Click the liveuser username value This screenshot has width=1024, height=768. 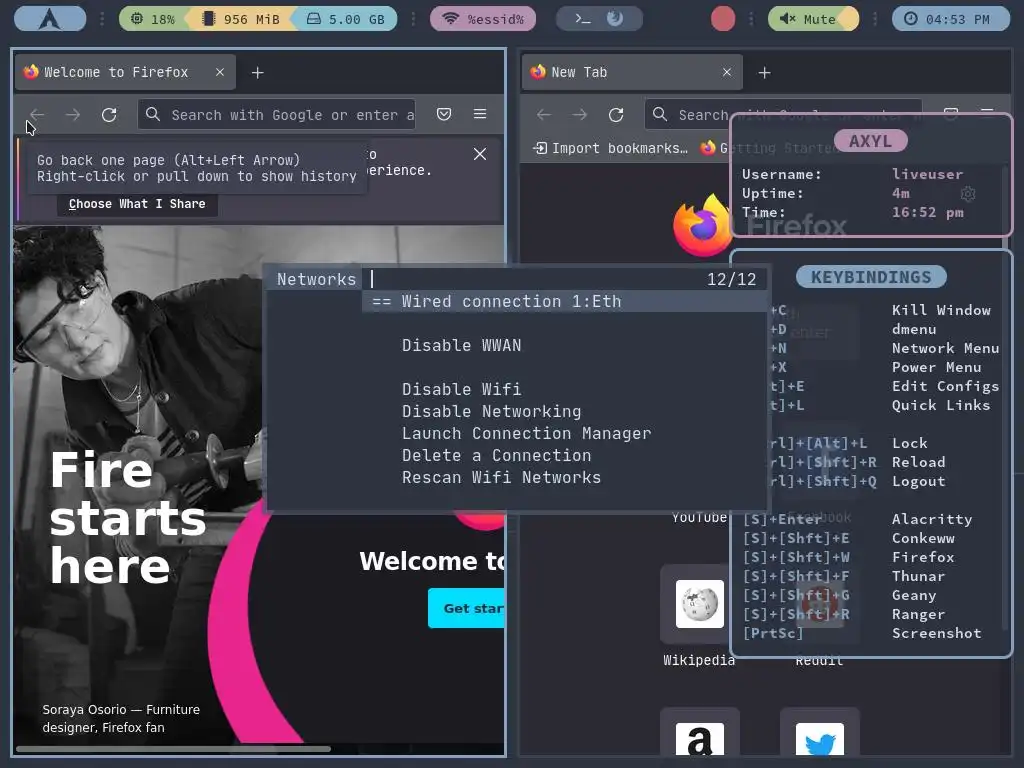click(927, 174)
